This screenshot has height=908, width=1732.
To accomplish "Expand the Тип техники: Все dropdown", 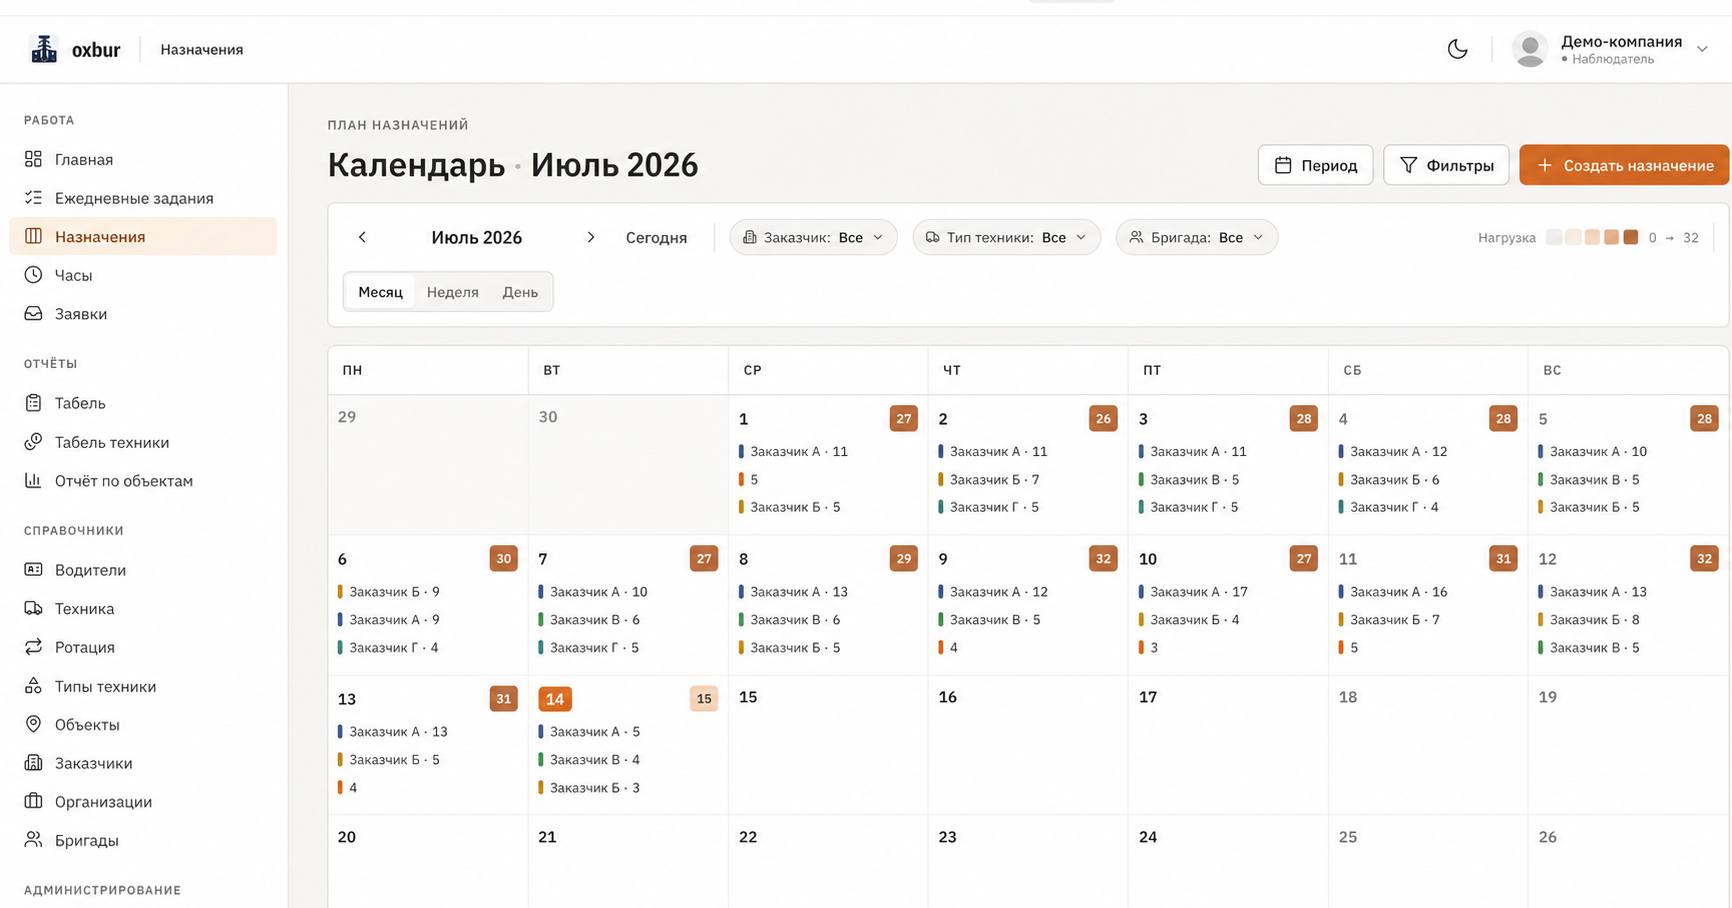I will (1006, 237).
